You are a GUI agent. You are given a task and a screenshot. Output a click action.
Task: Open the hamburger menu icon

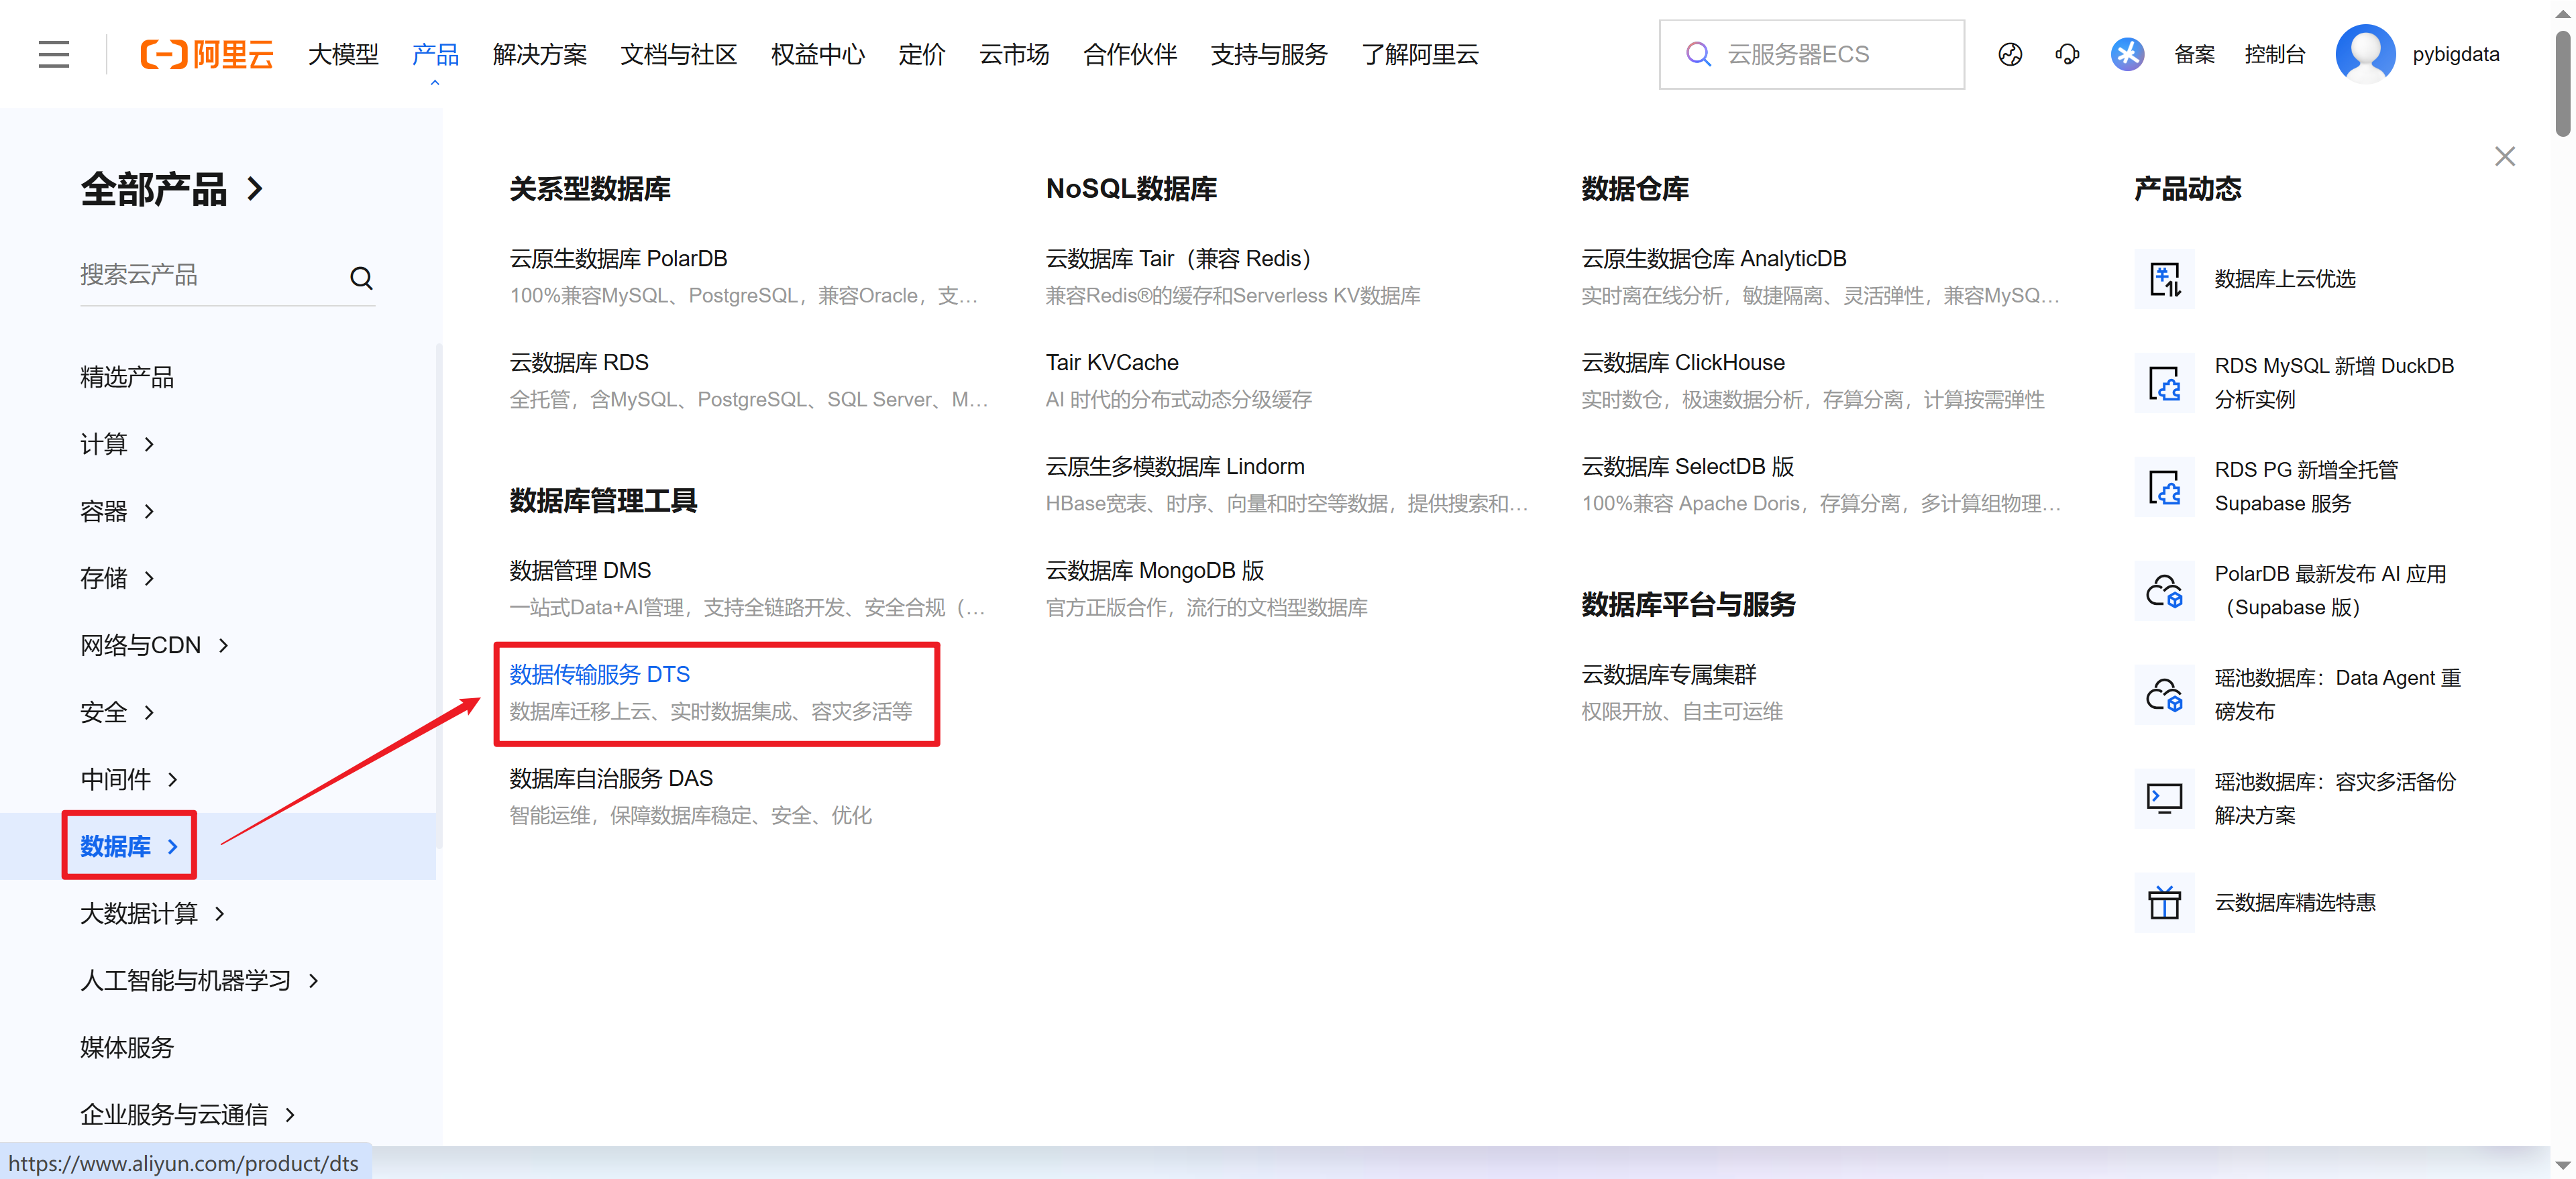54,54
